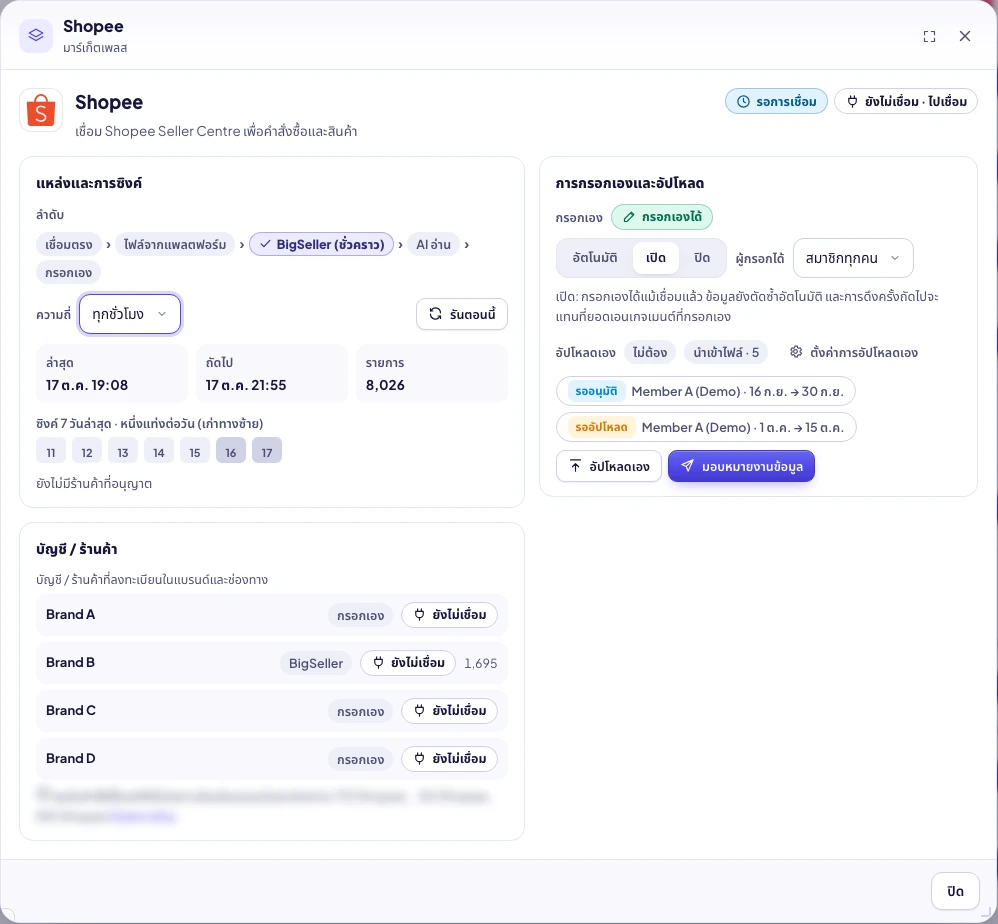Click the อัปโหลดเอง upload button

[609, 466]
